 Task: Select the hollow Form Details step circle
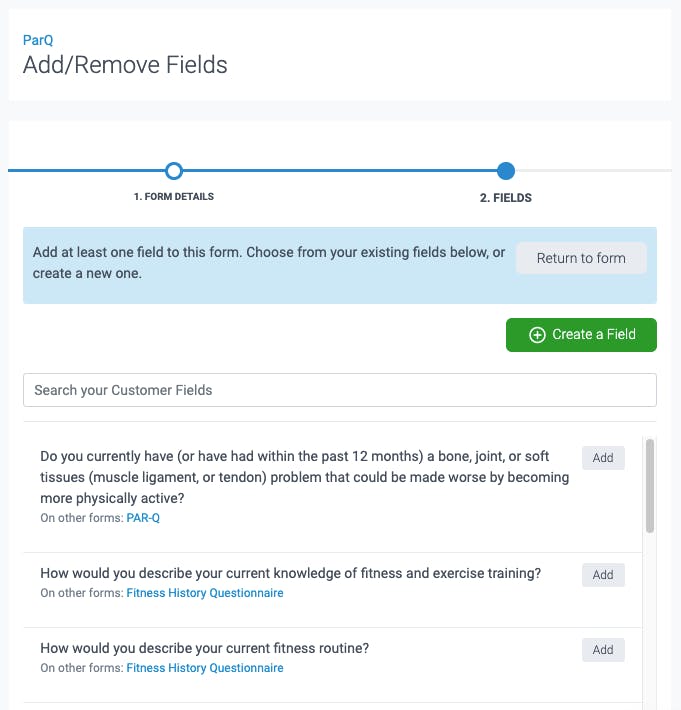pos(174,171)
